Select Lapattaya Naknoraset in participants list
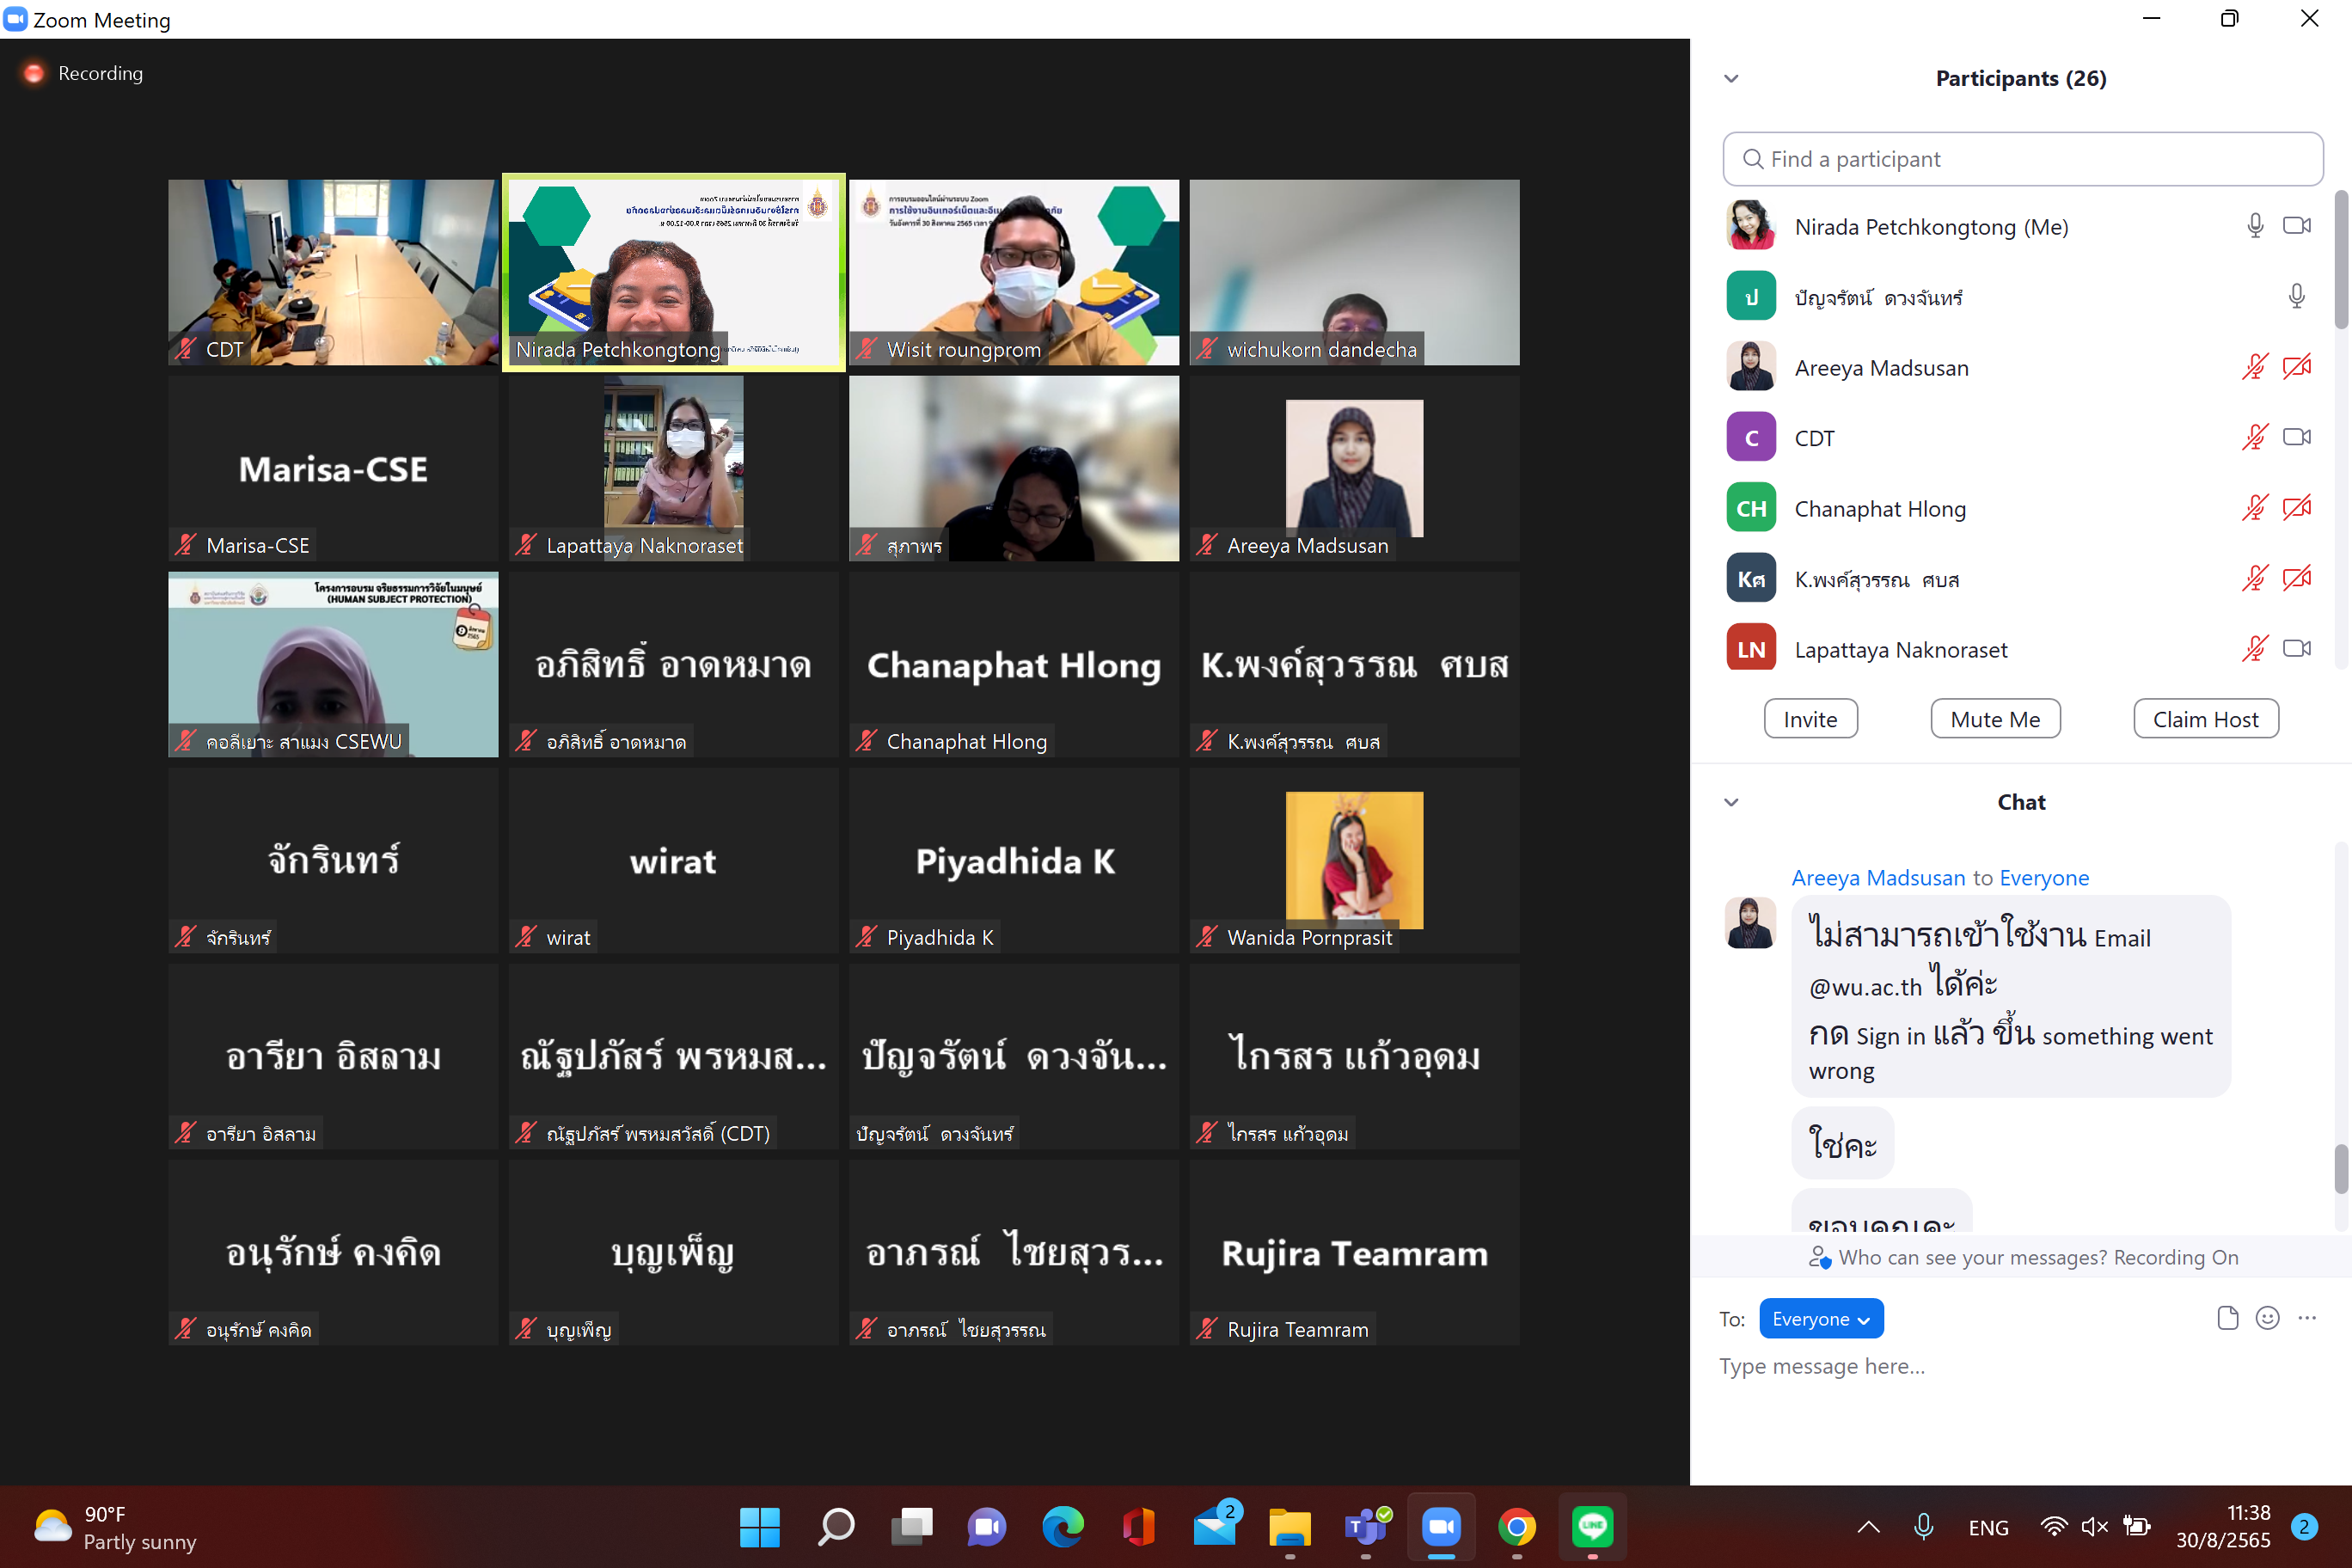2352x1568 pixels. [1900, 649]
